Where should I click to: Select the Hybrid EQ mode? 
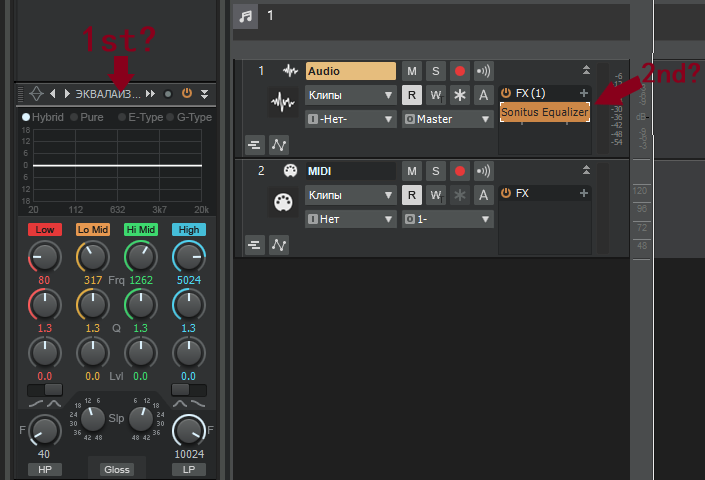[x=43, y=117]
